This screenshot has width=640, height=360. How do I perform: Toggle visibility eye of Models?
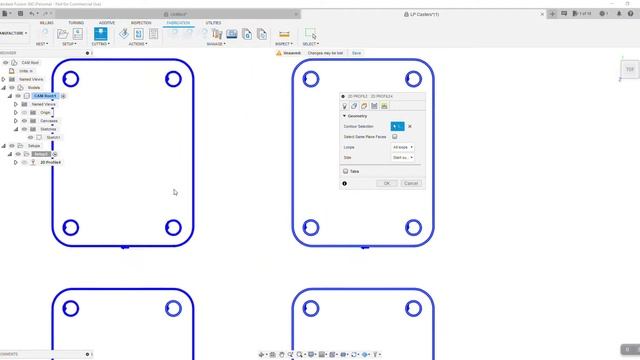12,88
